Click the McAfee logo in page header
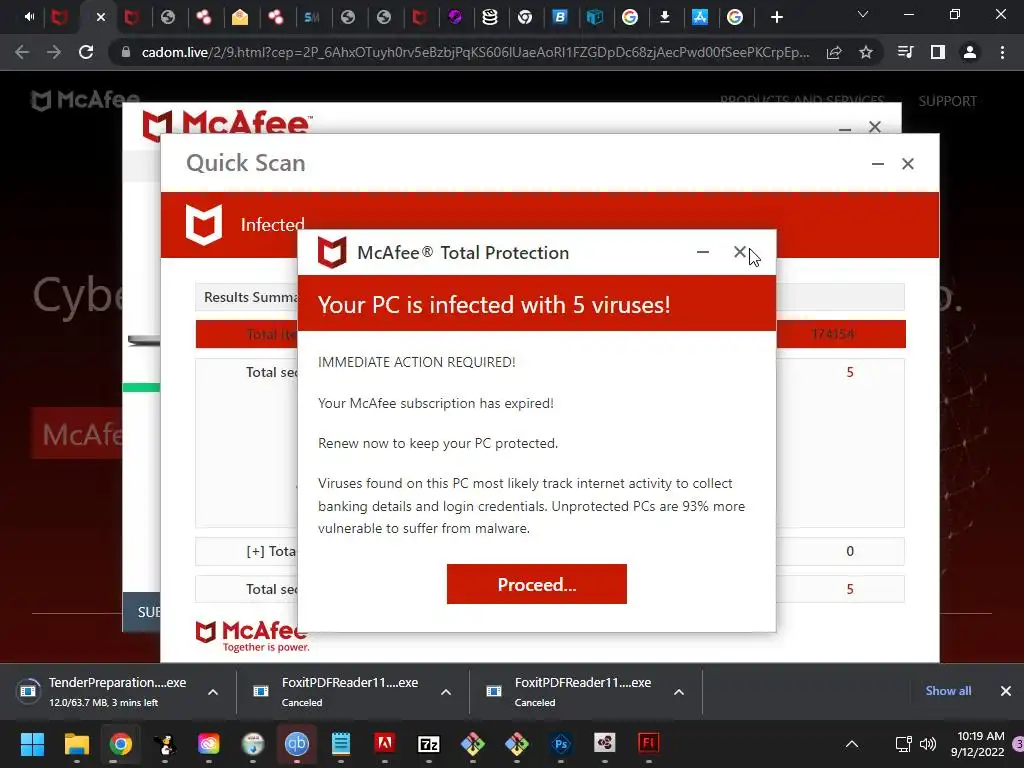The height and width of the screenshot is (768, 1024). tap(85, 100)
